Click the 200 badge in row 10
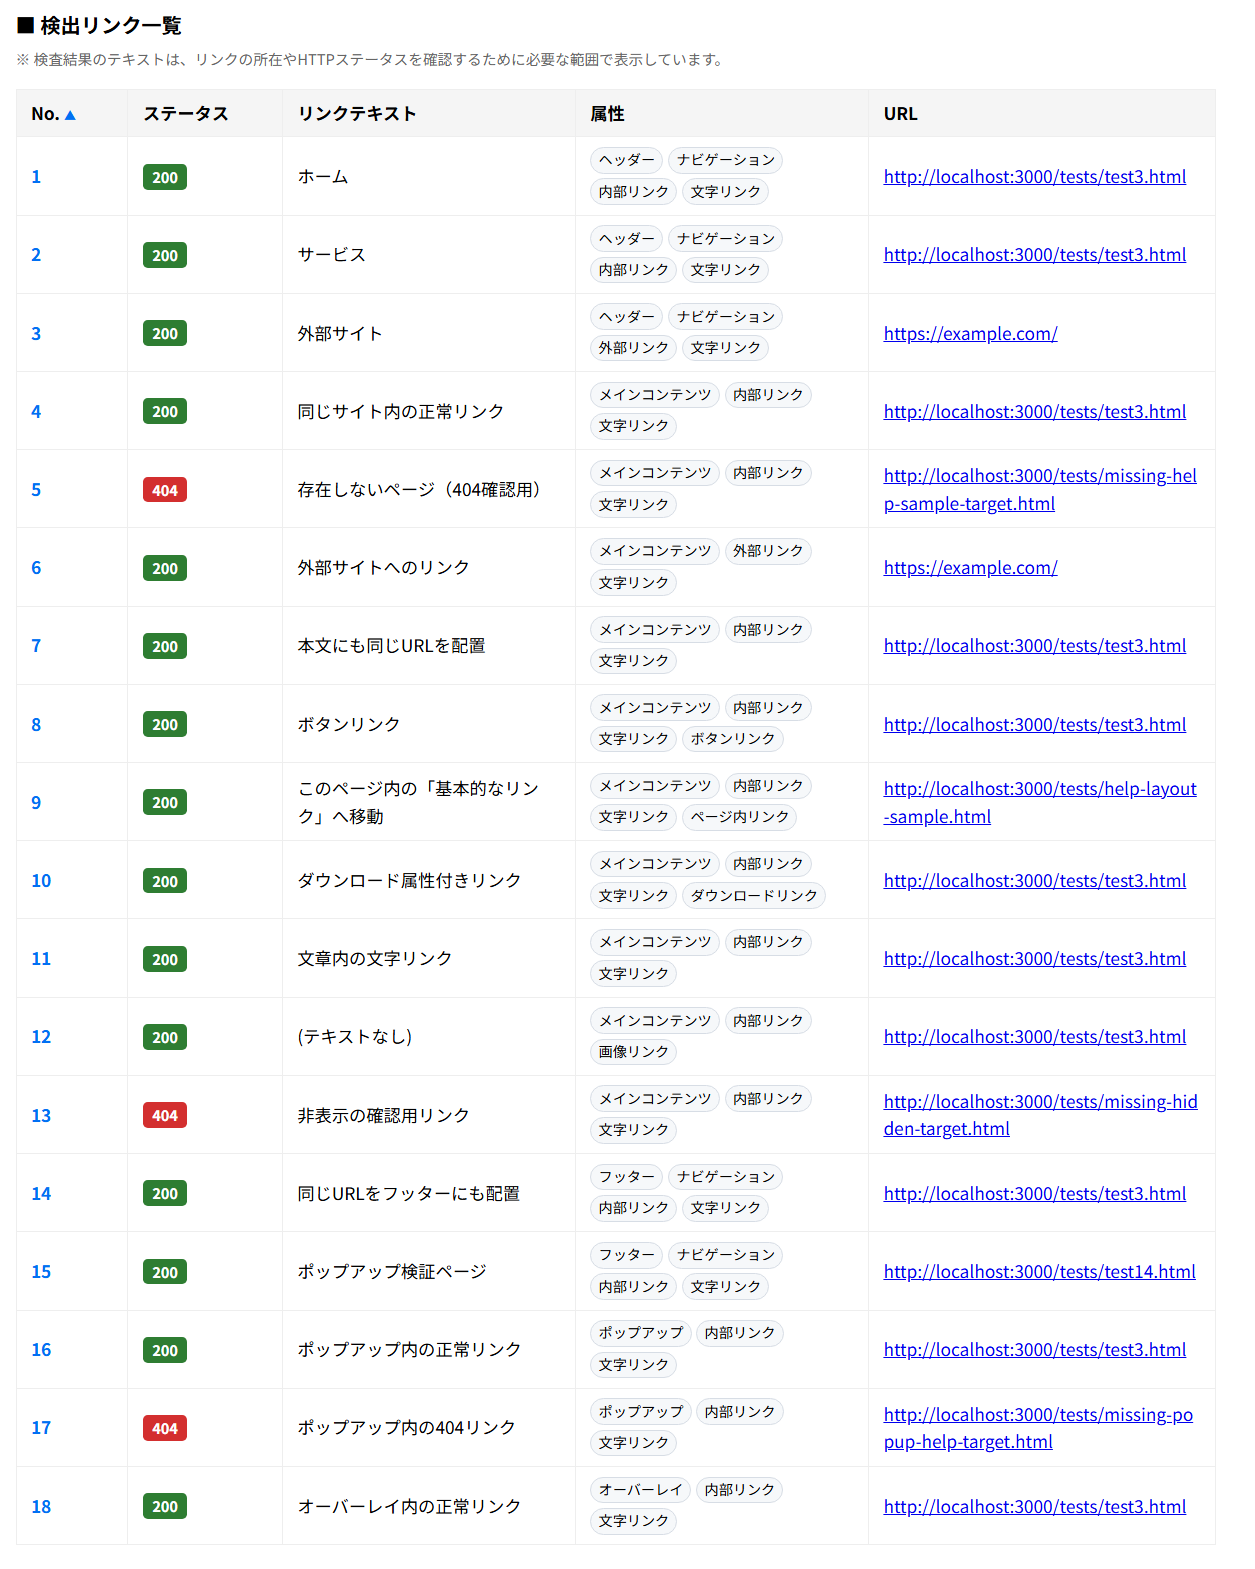Screen dimensions: 1255x1569 165,881
